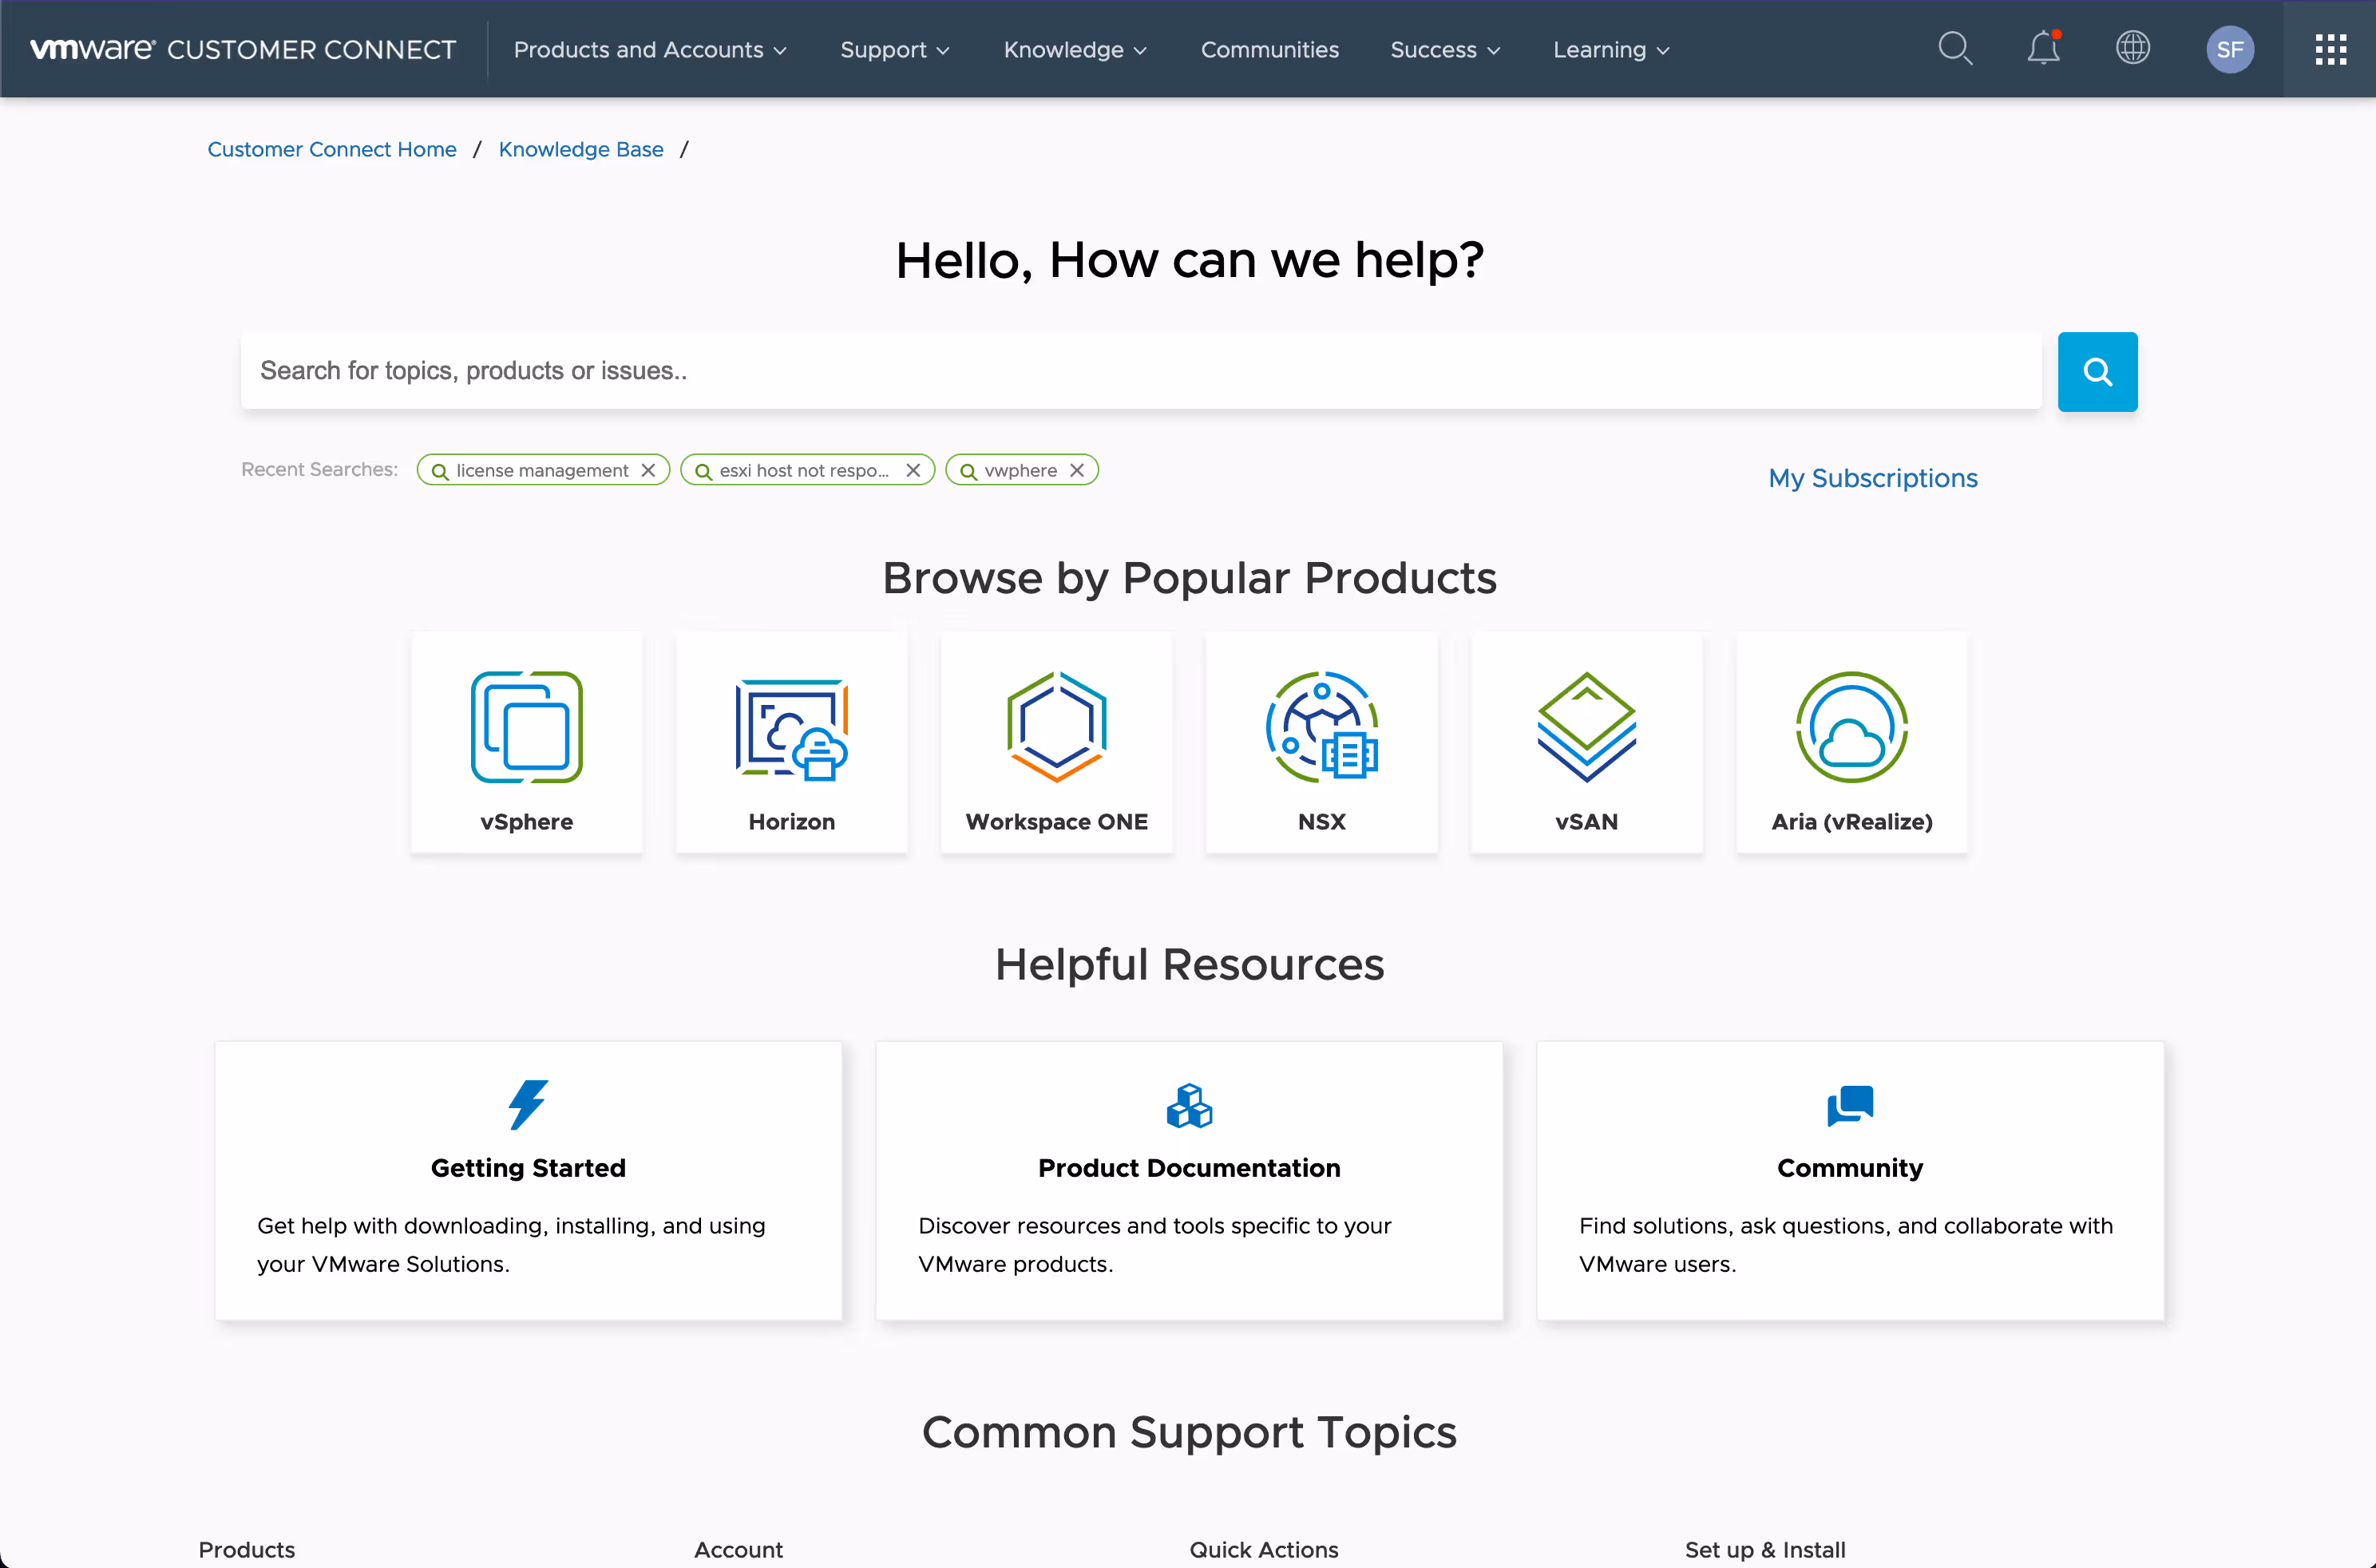Image resolution: width=2376 pixels, height=1568 pixels.
Task: Go to Customer Connect Home breadcrumb
Action: coord(331,149)
